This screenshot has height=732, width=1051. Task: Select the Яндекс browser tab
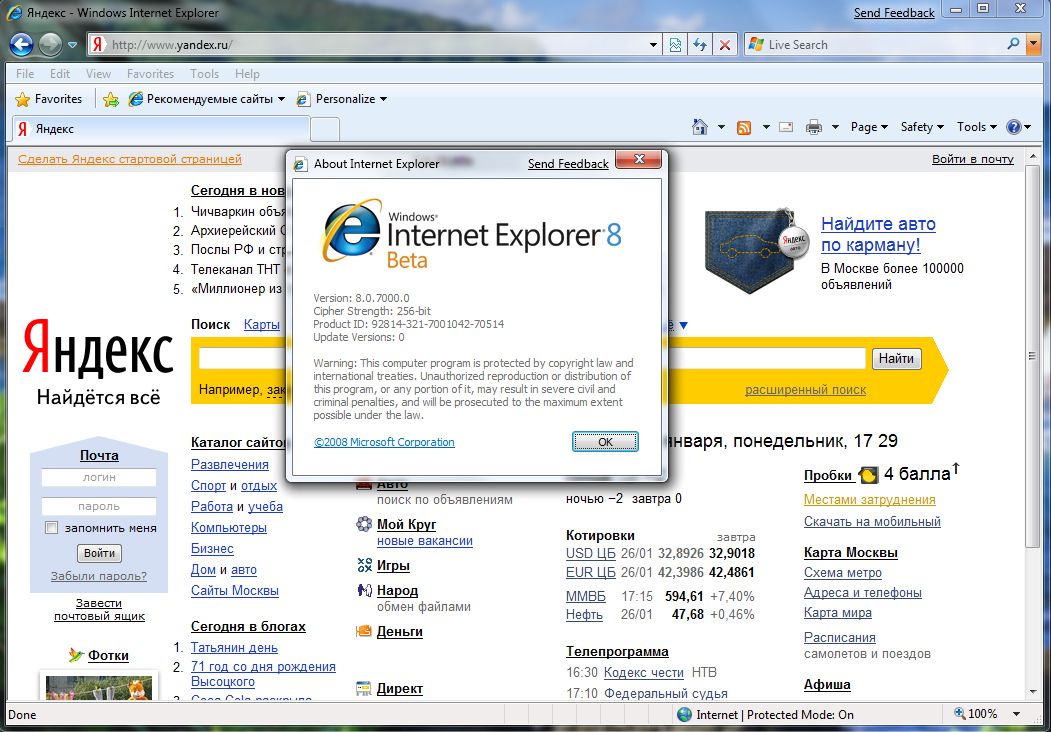pos(160,129)
